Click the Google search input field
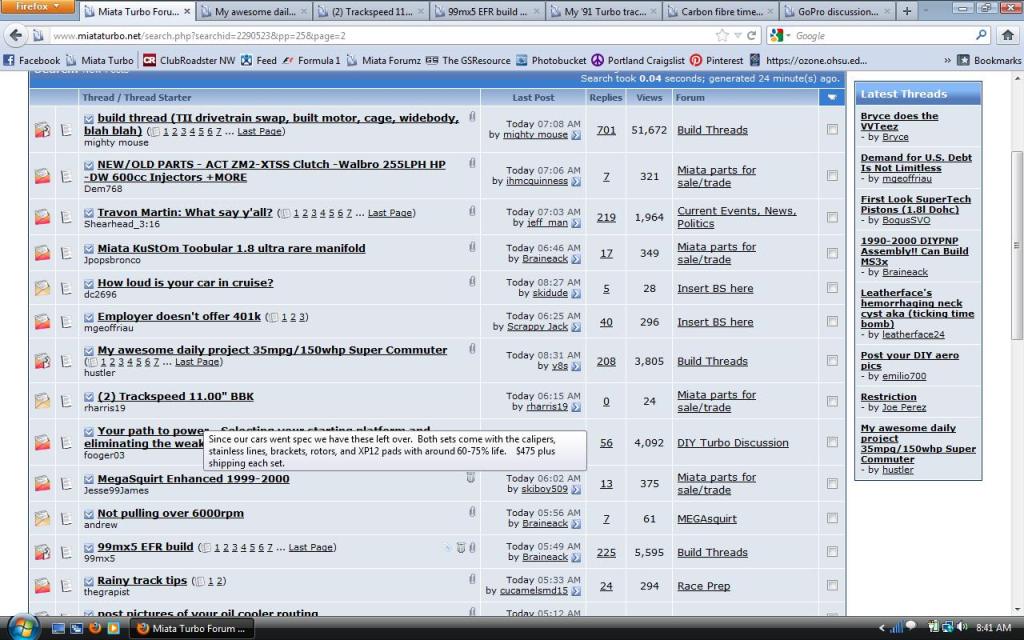The width and height of the screenshot is (1024, 640). (882, 35)
